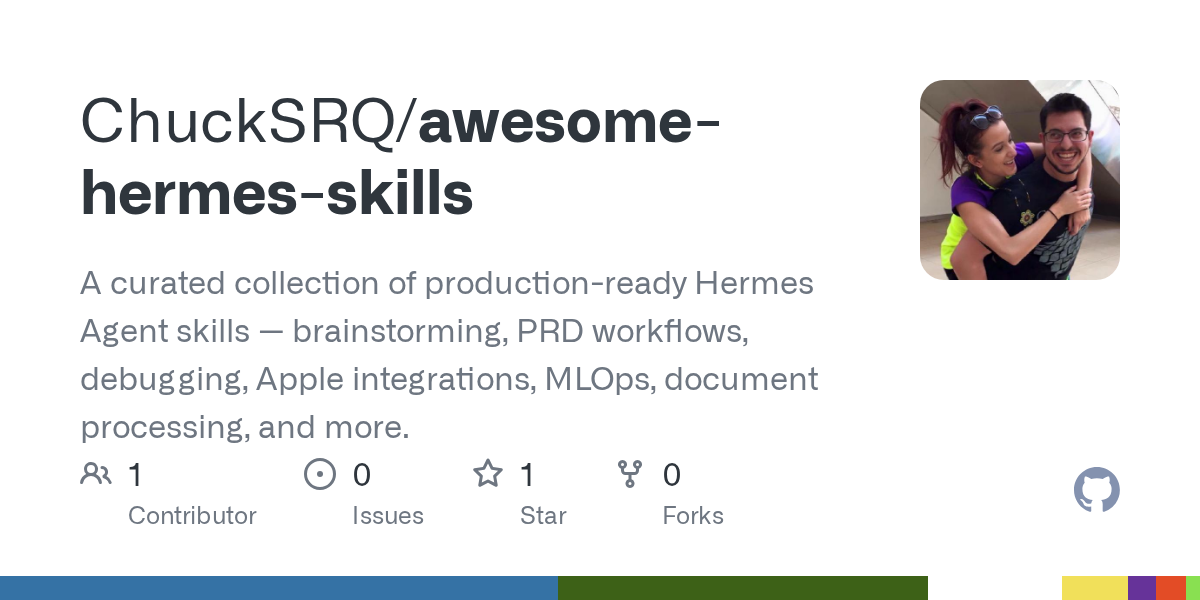Image resolution: width=1200 pixels, height=600 pixels.
Task: Click the purple language bar segment
Action: 1142,588
